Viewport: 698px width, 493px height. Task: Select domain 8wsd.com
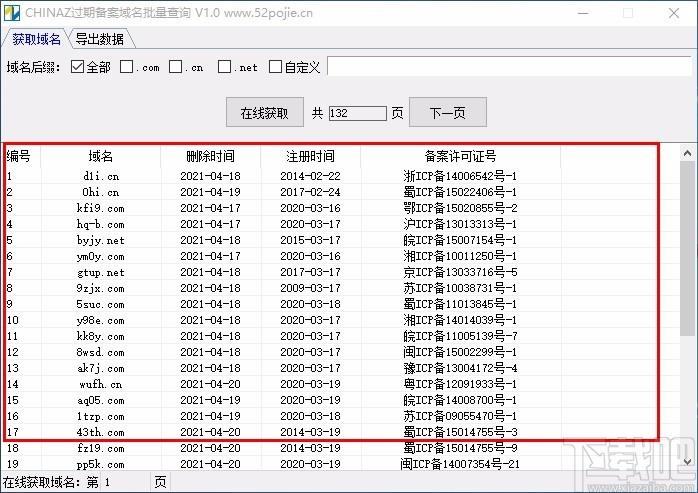[x=101, y=353]
